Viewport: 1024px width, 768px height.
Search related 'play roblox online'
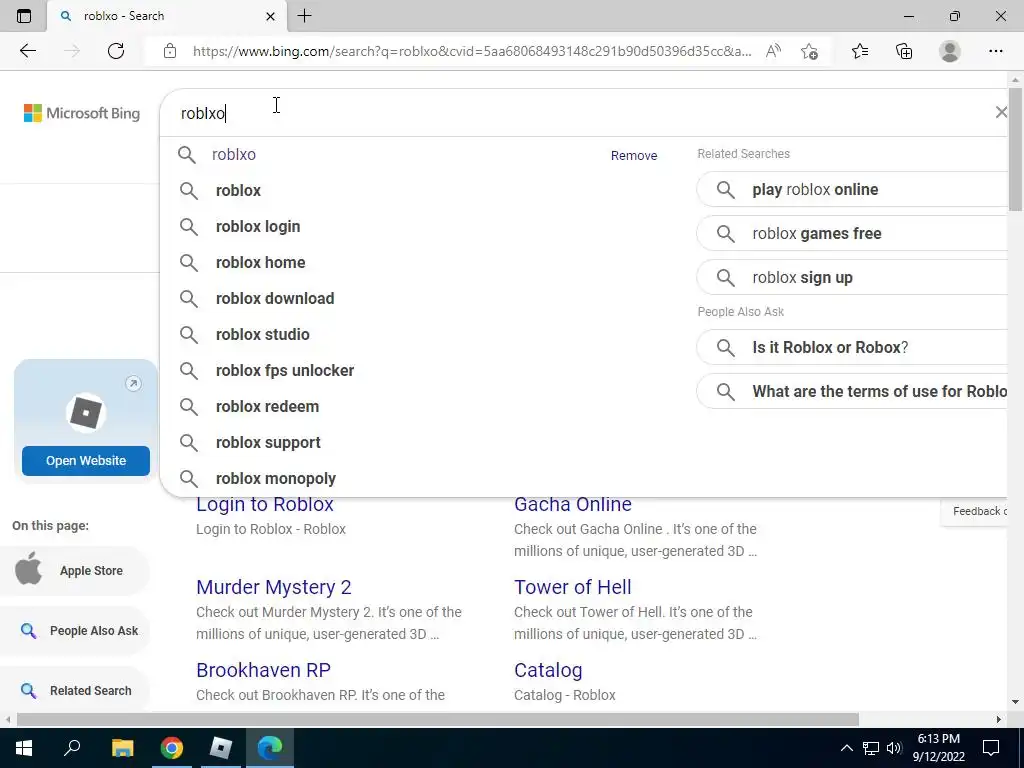point(852,189)
